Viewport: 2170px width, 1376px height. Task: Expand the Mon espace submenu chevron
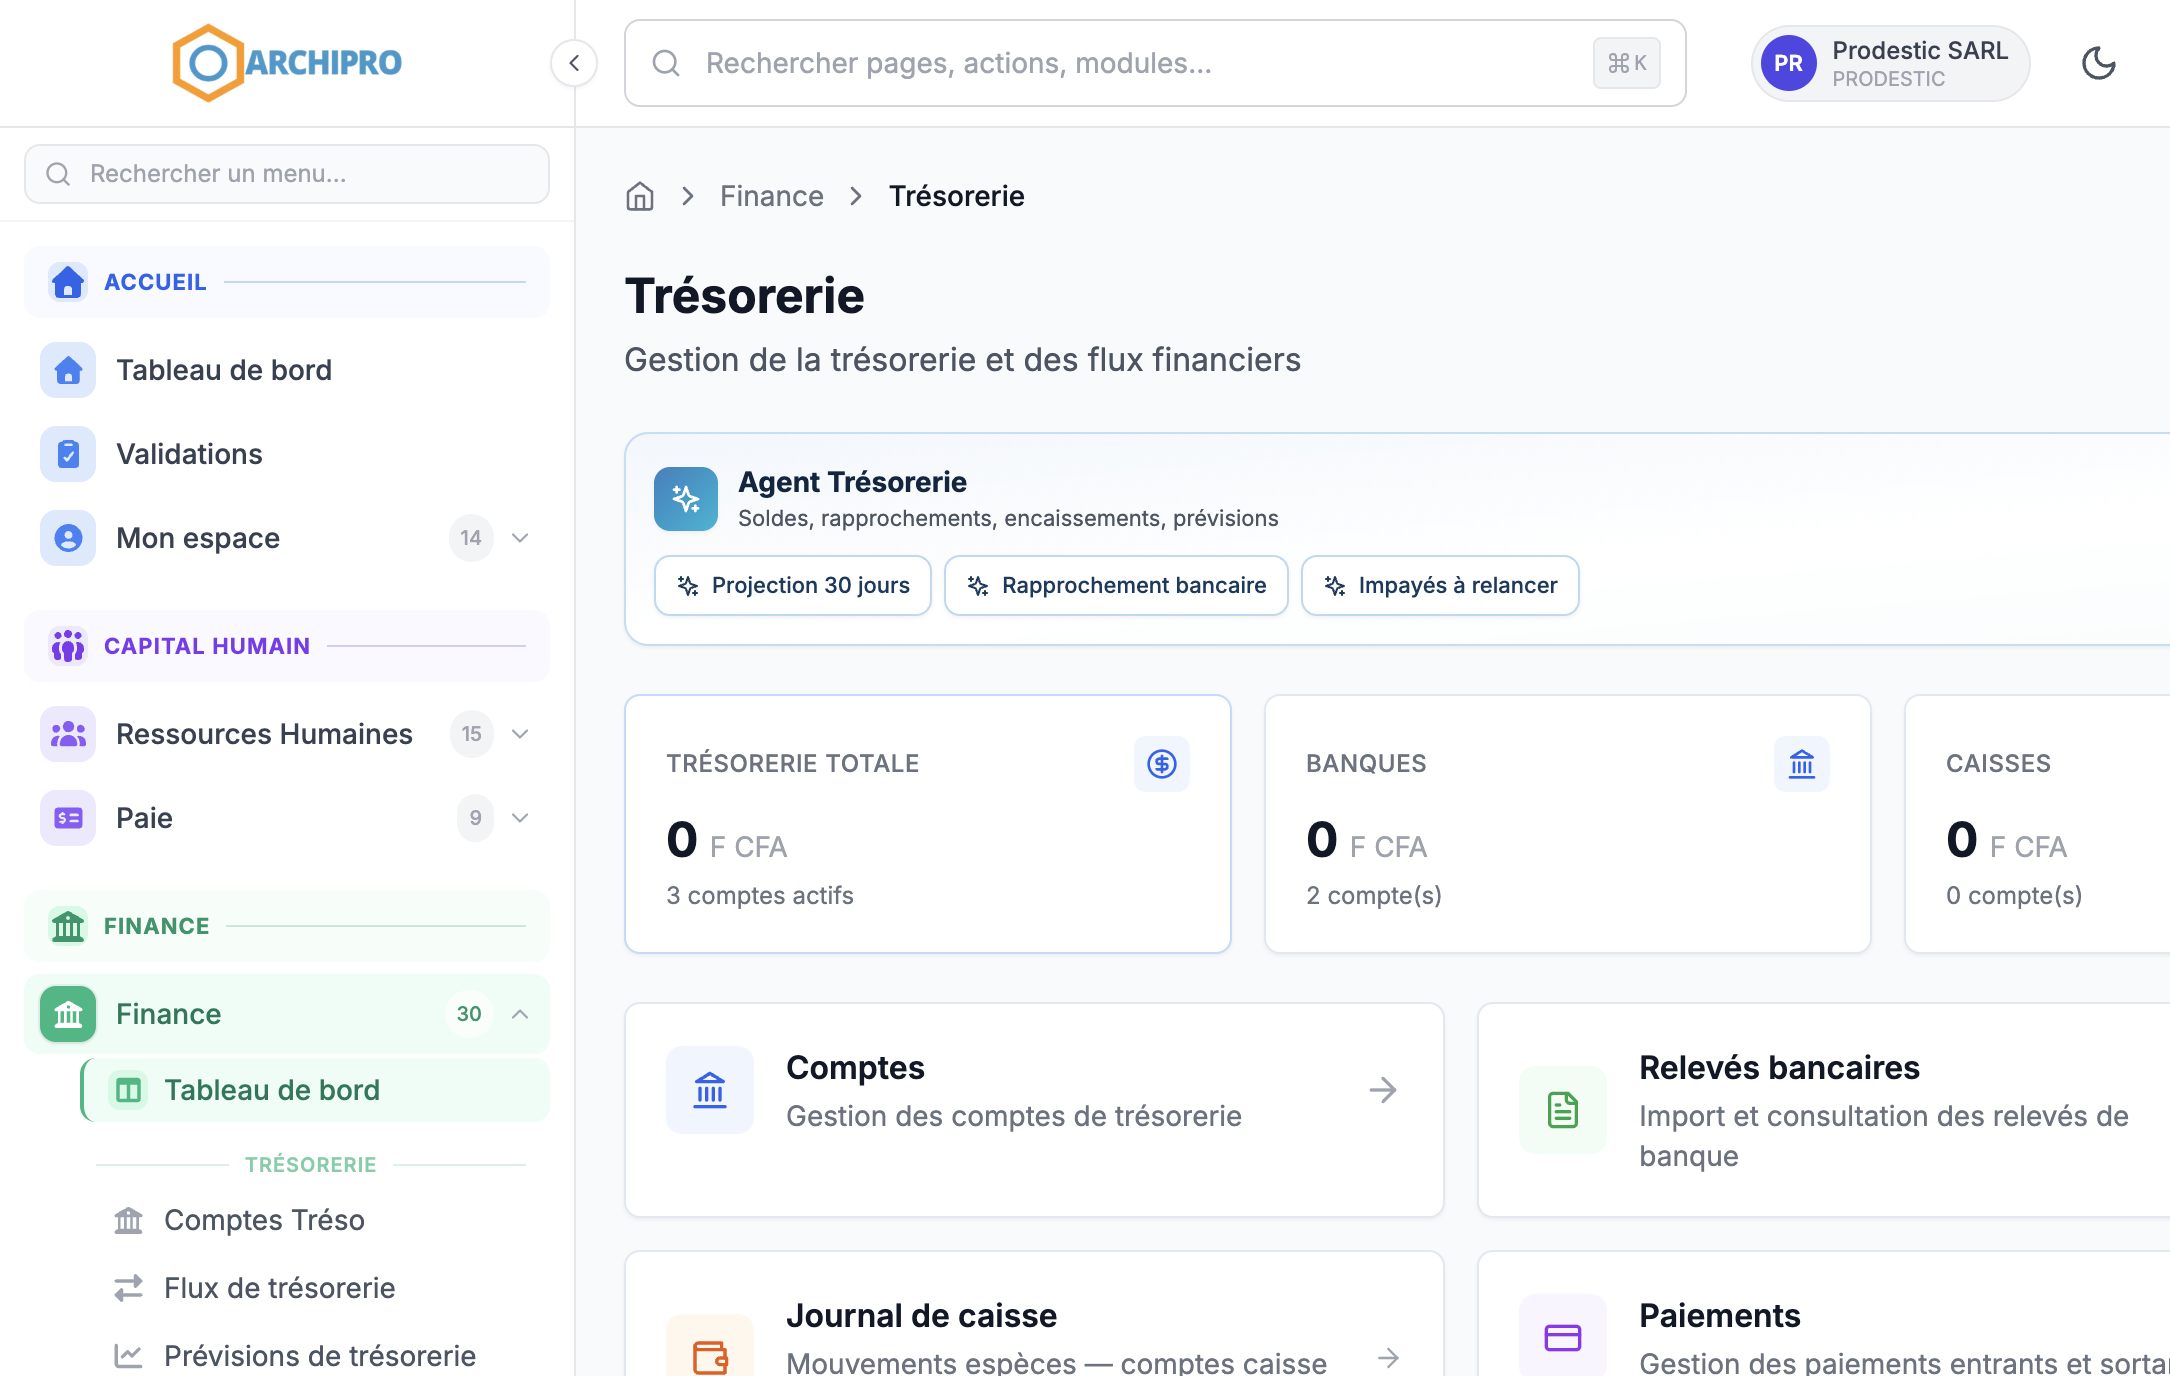tap(520, 538)
